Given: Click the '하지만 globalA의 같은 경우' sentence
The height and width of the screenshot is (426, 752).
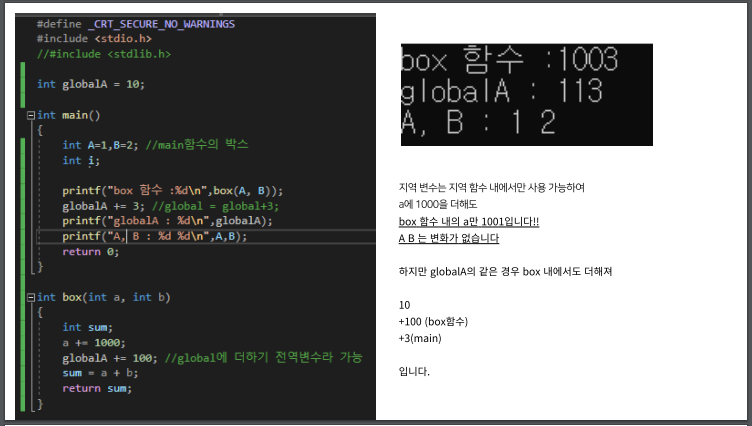Looking at the screenshot, I should tap(505, 272).
